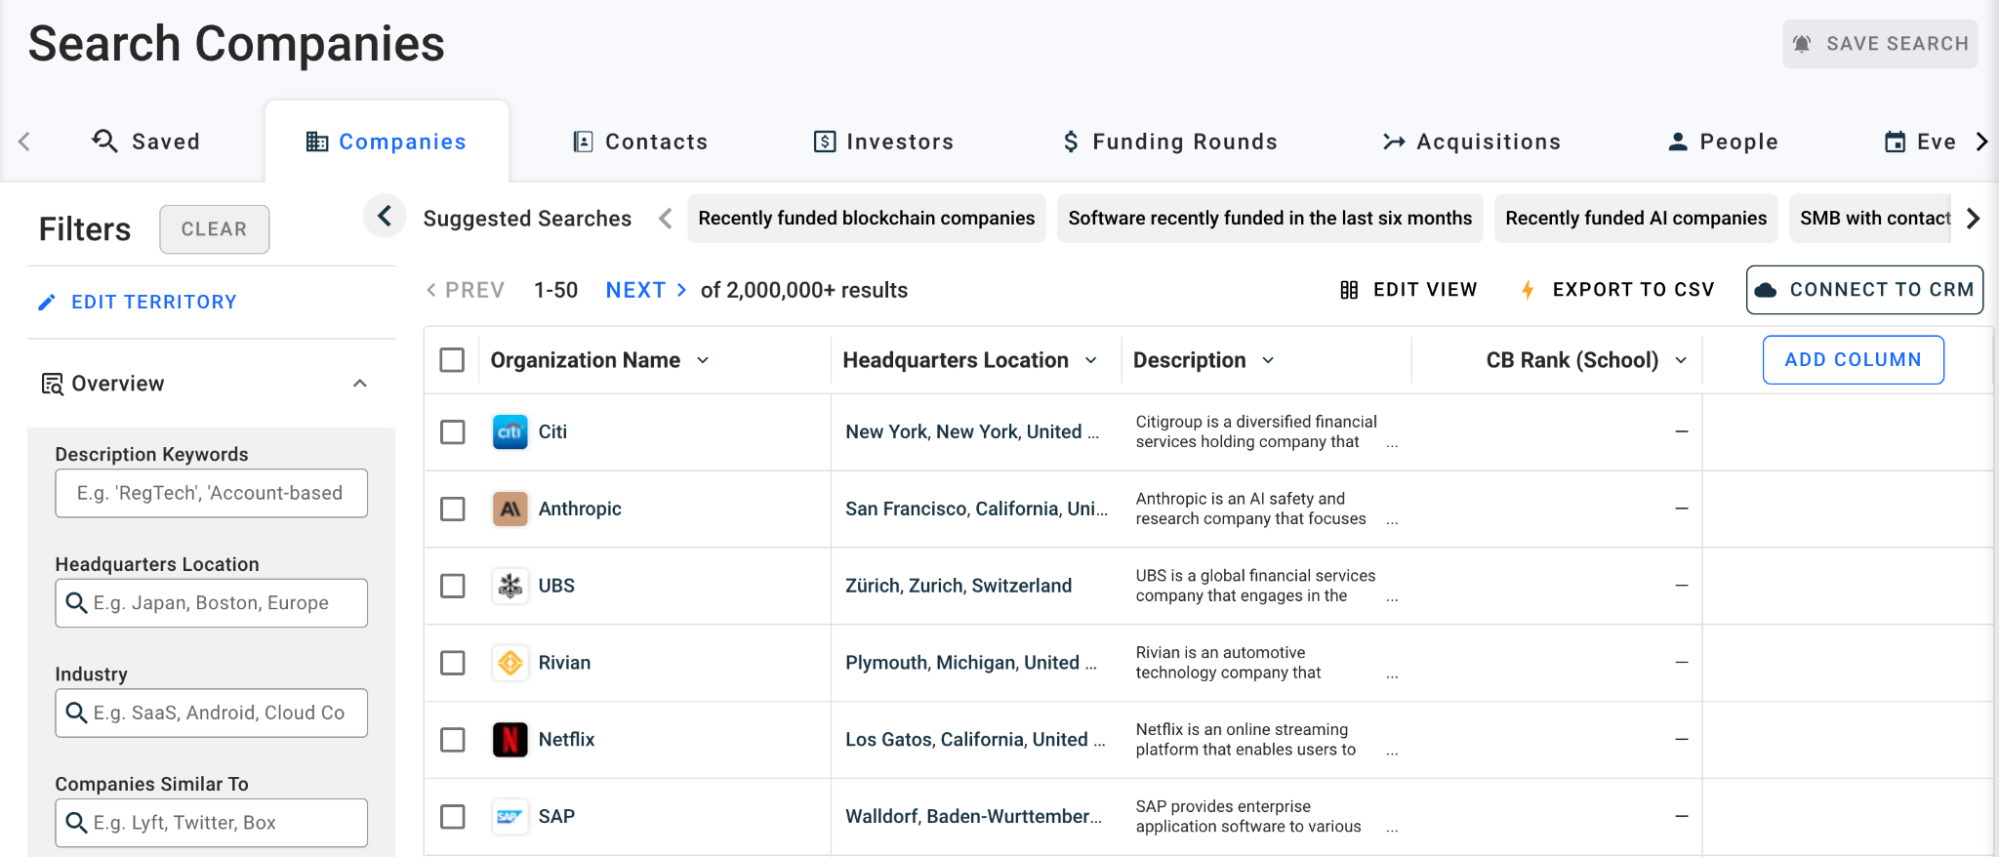This screenshot has width=1999, height=857.
Task: Click the bell icon on Save Search
Action: (x=1802, y=44)
